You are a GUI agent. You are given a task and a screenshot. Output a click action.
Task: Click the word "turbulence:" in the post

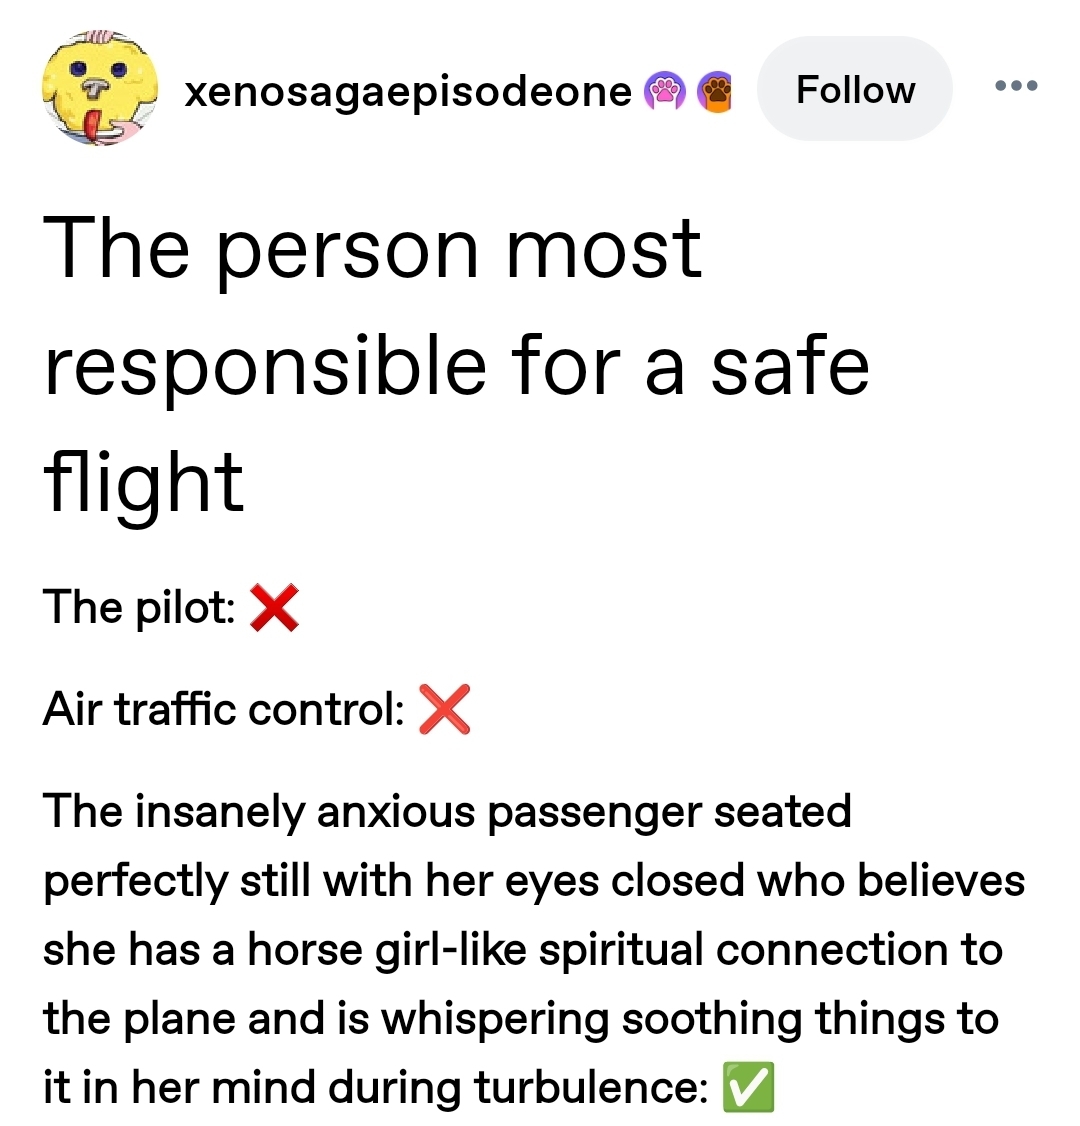point(591,1088)
